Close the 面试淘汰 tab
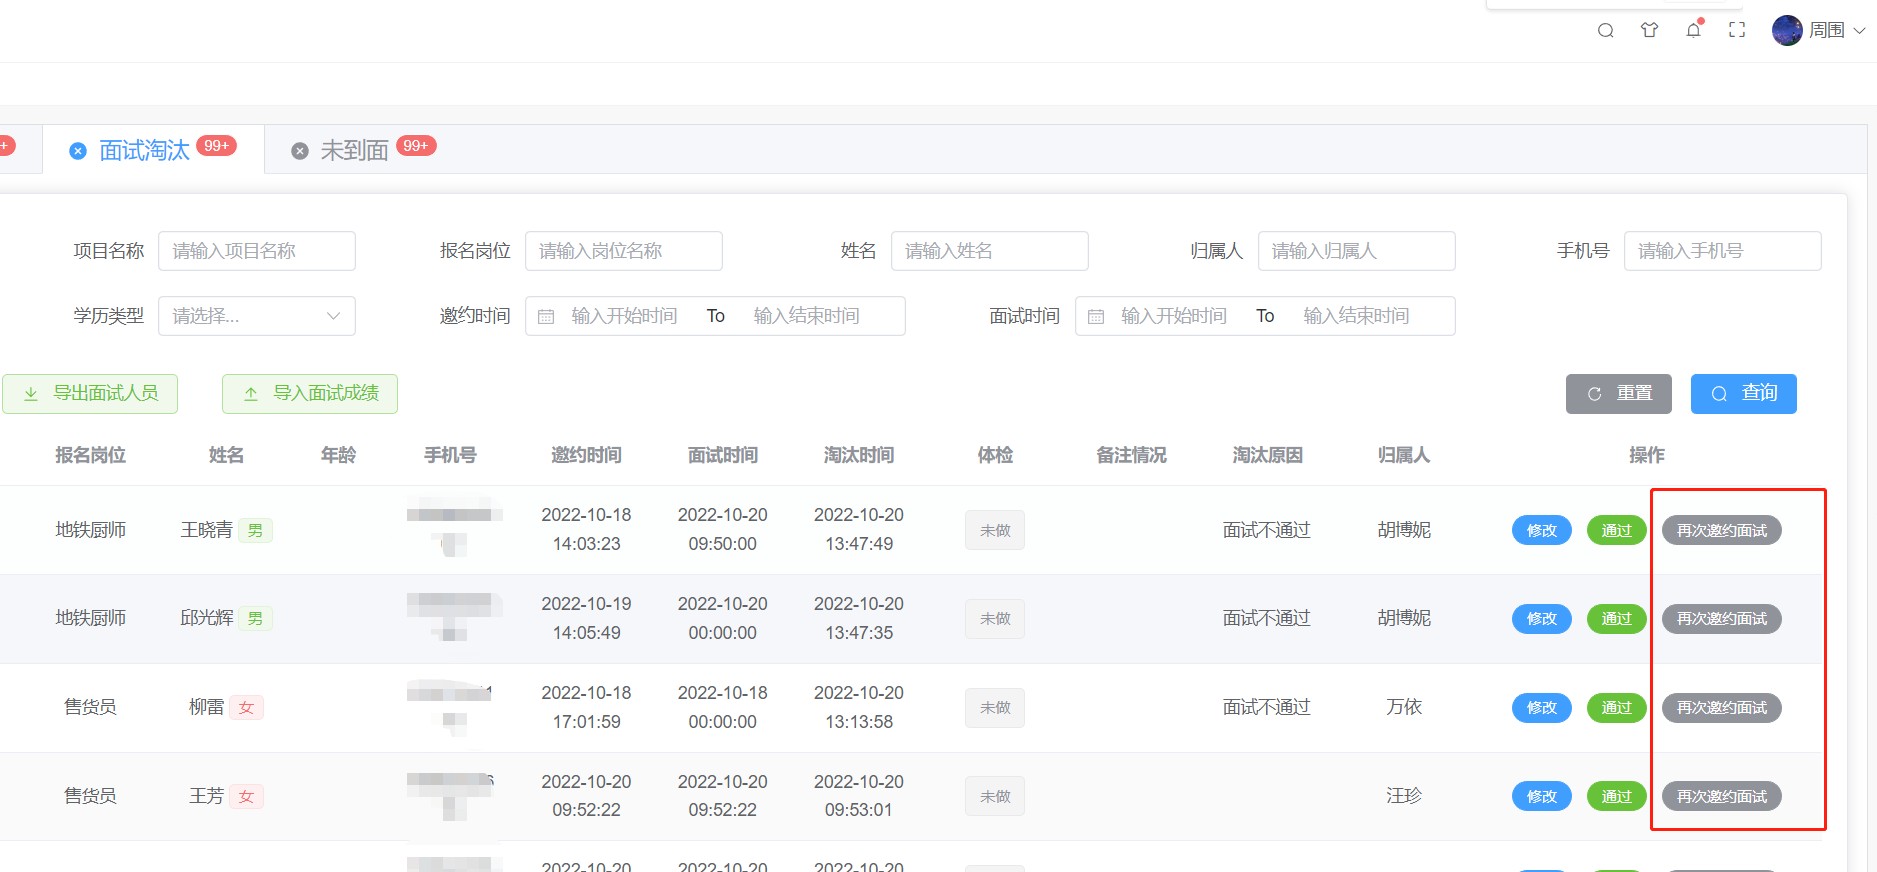Image resolution: width=1877 pixels, height=872 pixels. [x=78, y=151]
